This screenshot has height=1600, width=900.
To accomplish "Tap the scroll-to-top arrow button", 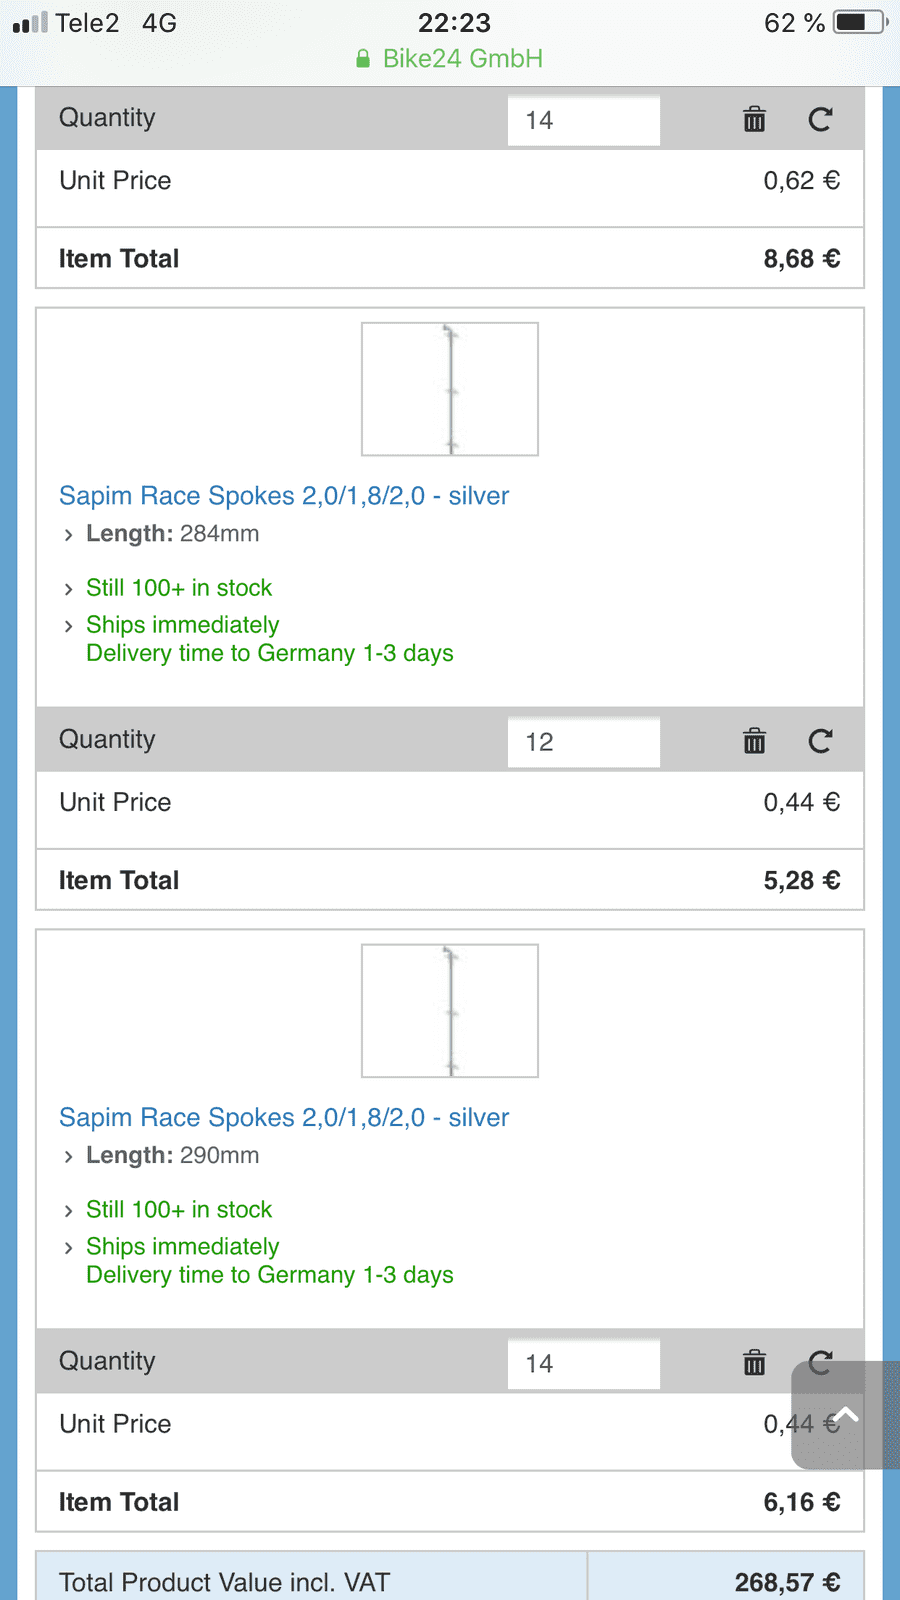I will click(x=846, y=1414).
